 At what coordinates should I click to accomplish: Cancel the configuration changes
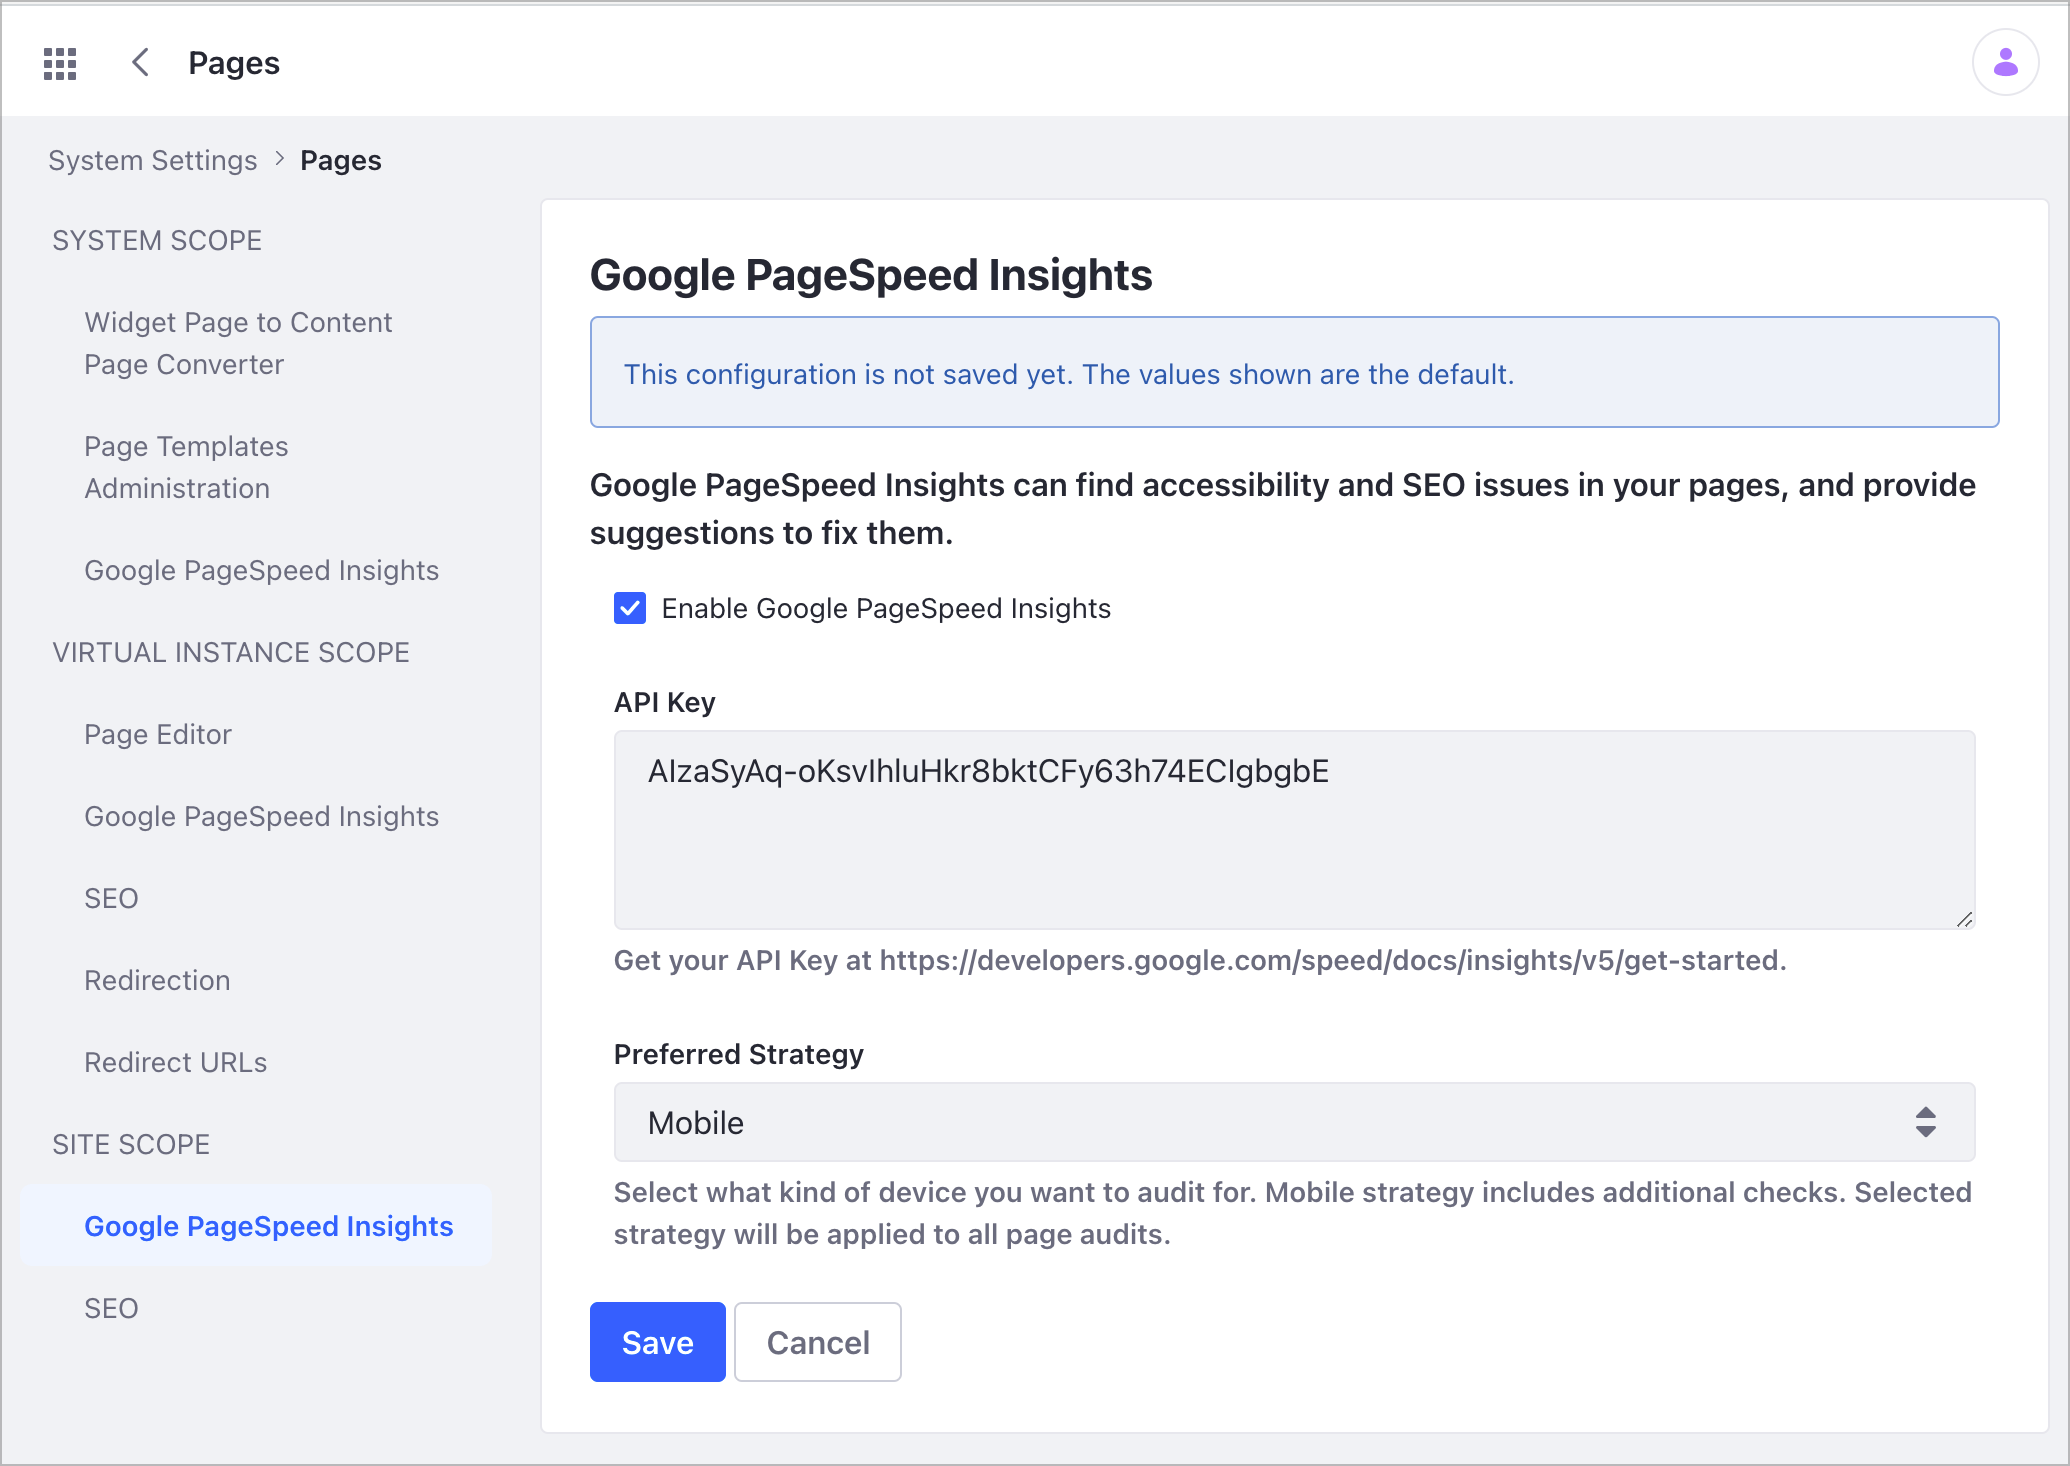point(817,1342)
